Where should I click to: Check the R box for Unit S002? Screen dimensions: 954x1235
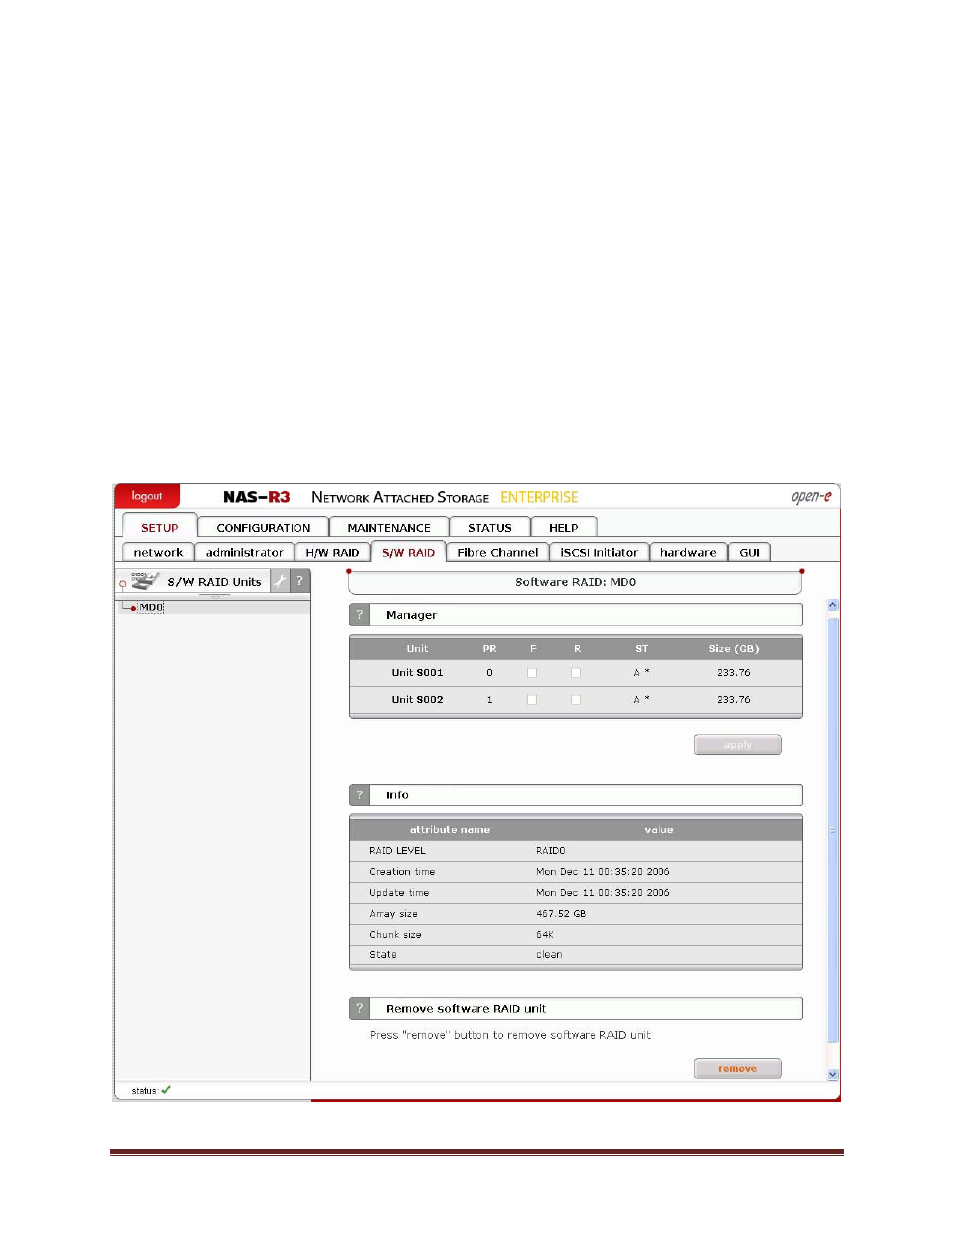(x=576, y=700)
